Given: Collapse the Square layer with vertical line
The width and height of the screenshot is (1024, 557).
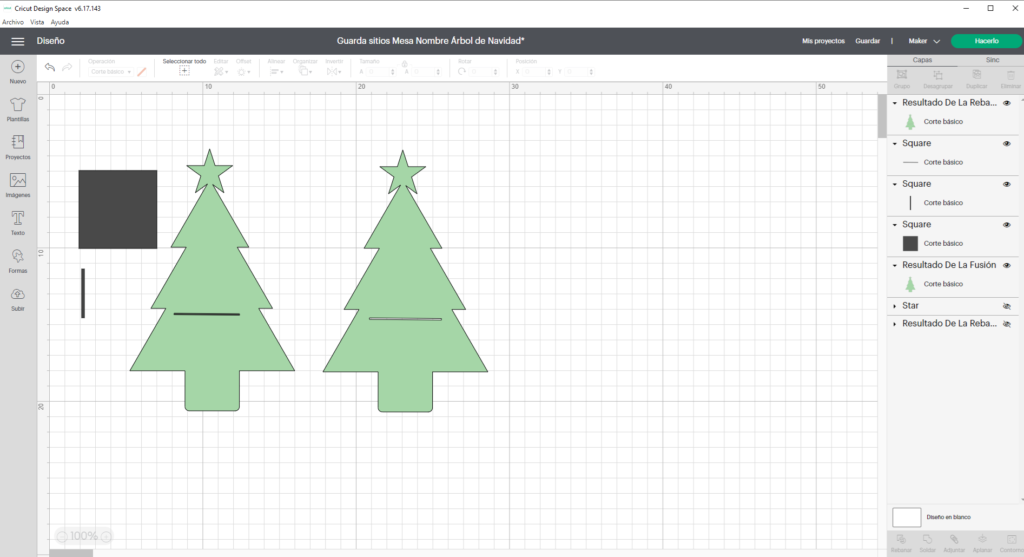Looking at the screenshot, I should pyautogui.click(x=895, y=184).
